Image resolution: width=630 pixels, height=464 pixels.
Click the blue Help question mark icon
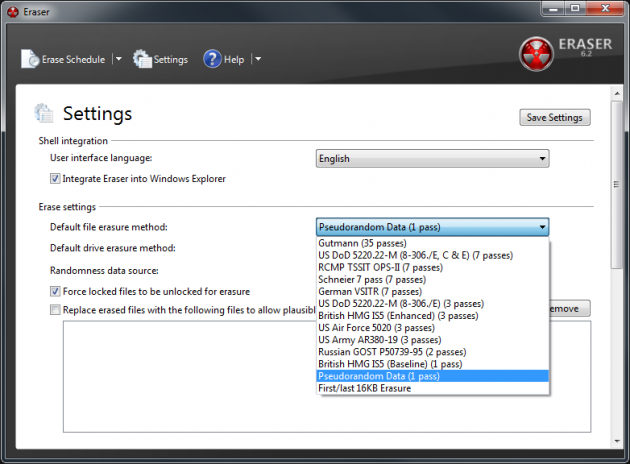pos(212,59)
